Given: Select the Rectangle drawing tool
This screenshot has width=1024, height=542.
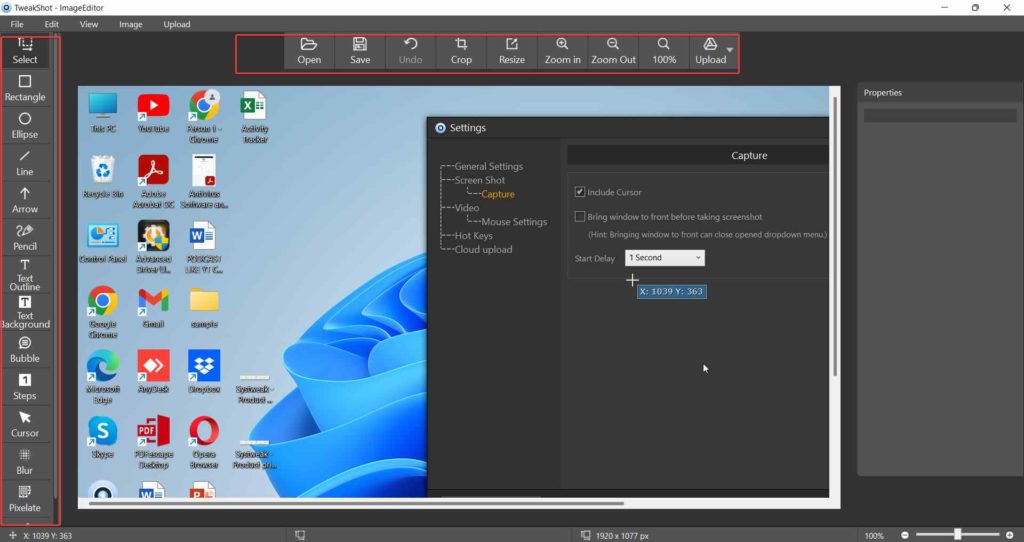Looking at the screenshot, I should [x=25, y=88].
